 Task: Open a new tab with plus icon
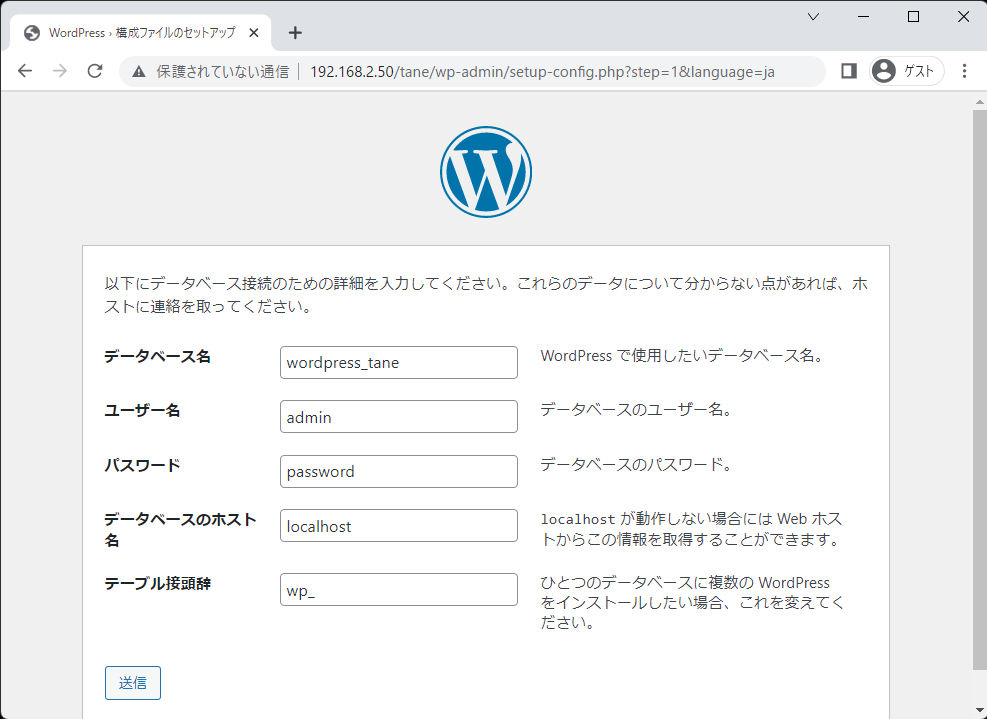(x=295, y=33)
